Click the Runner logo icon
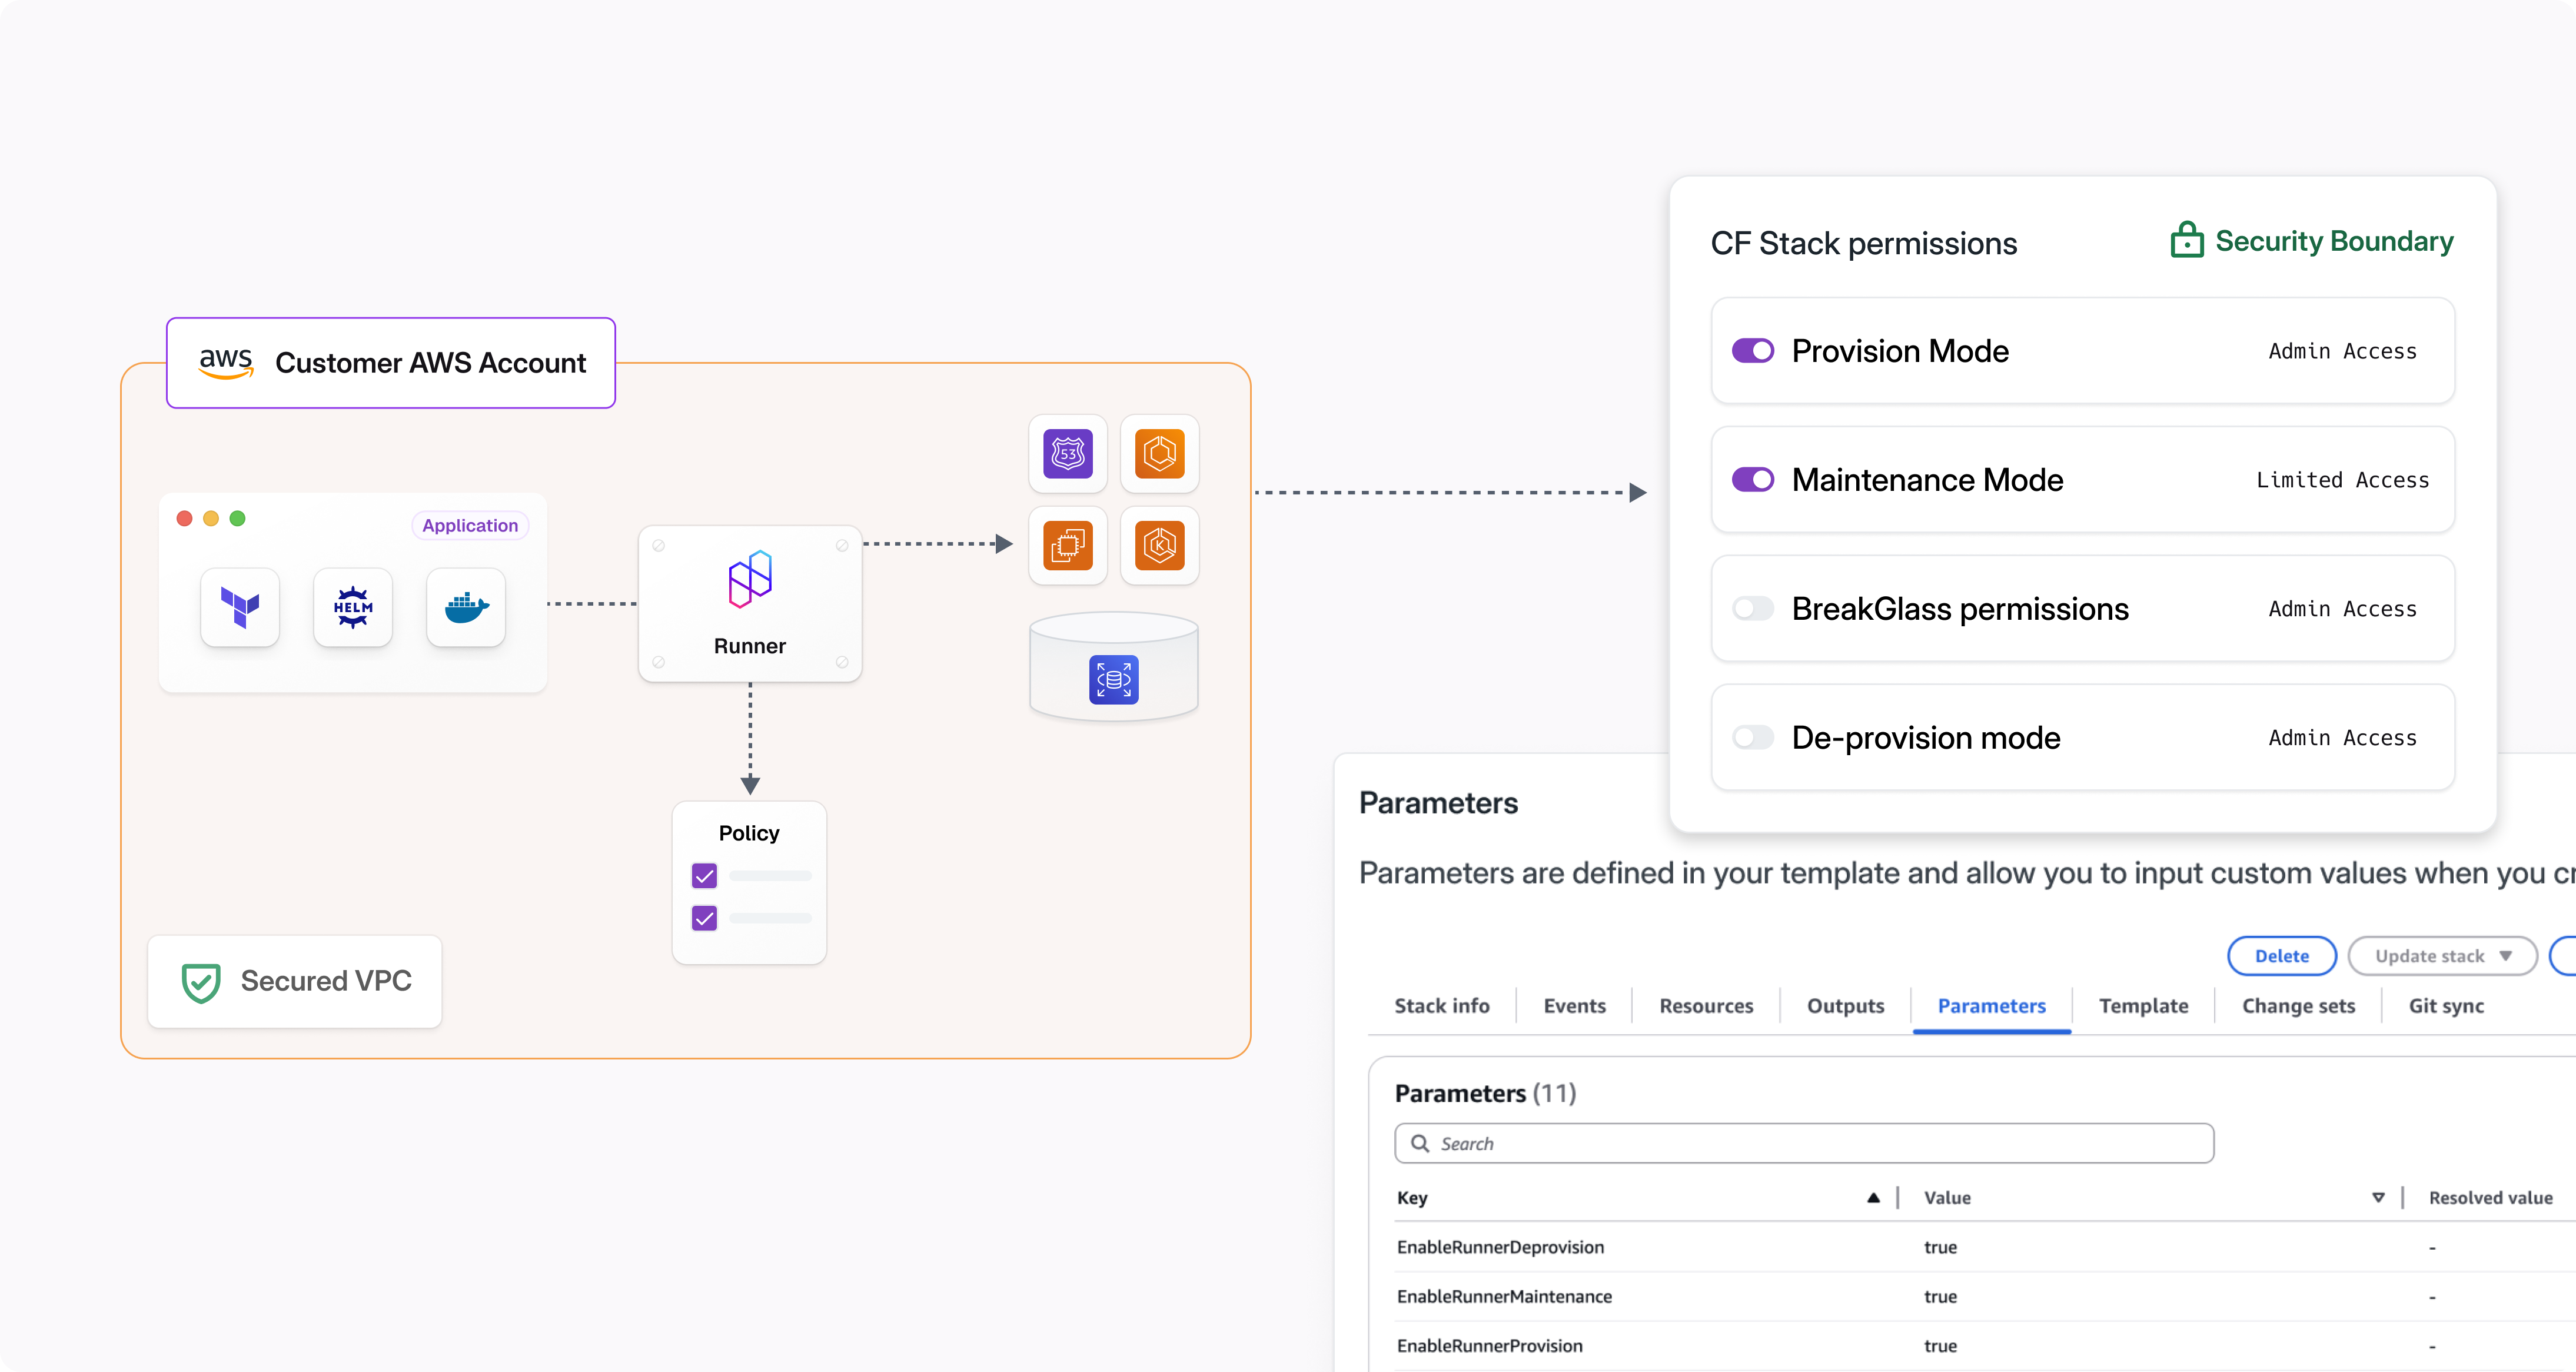This screenshot has height=1372, width=2576. coord(750,579)
